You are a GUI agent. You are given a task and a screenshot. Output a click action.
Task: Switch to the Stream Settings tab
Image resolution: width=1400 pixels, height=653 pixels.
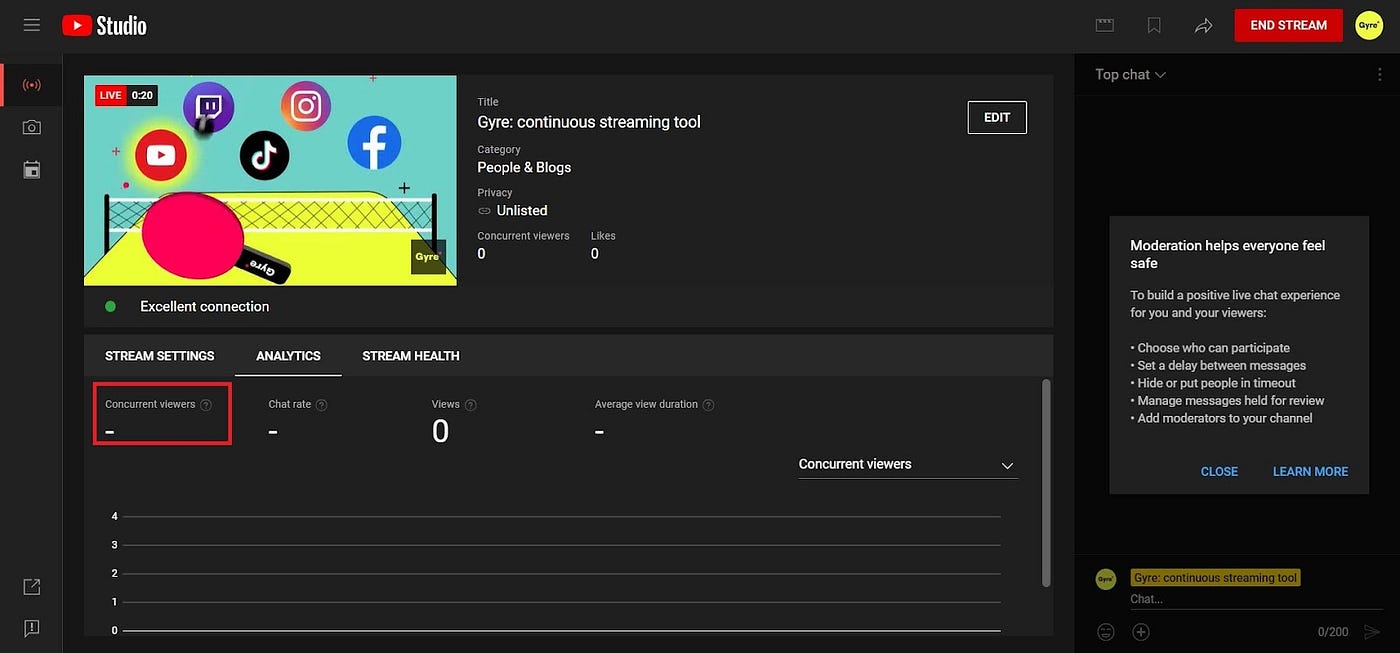tap(160, 356)
